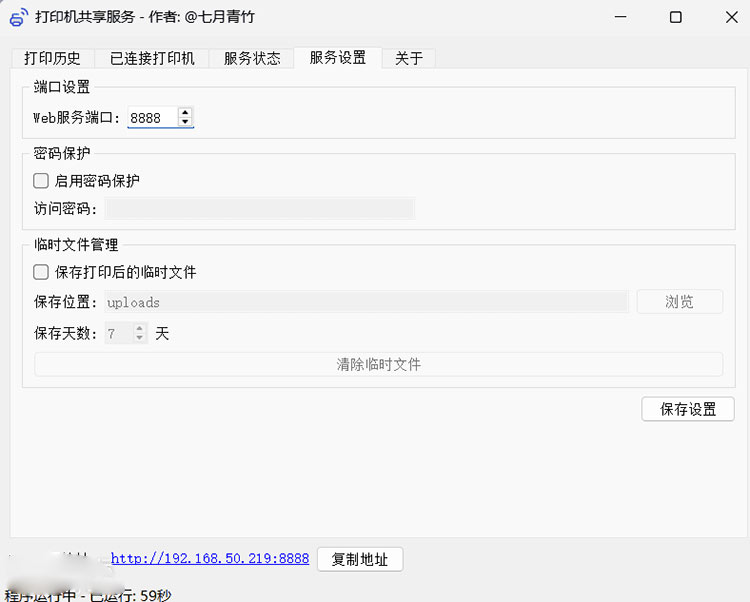The width and height of the screenshot is (750, 602).
Task: Switch to the 打印历史 tab
Action: [52, 58]
